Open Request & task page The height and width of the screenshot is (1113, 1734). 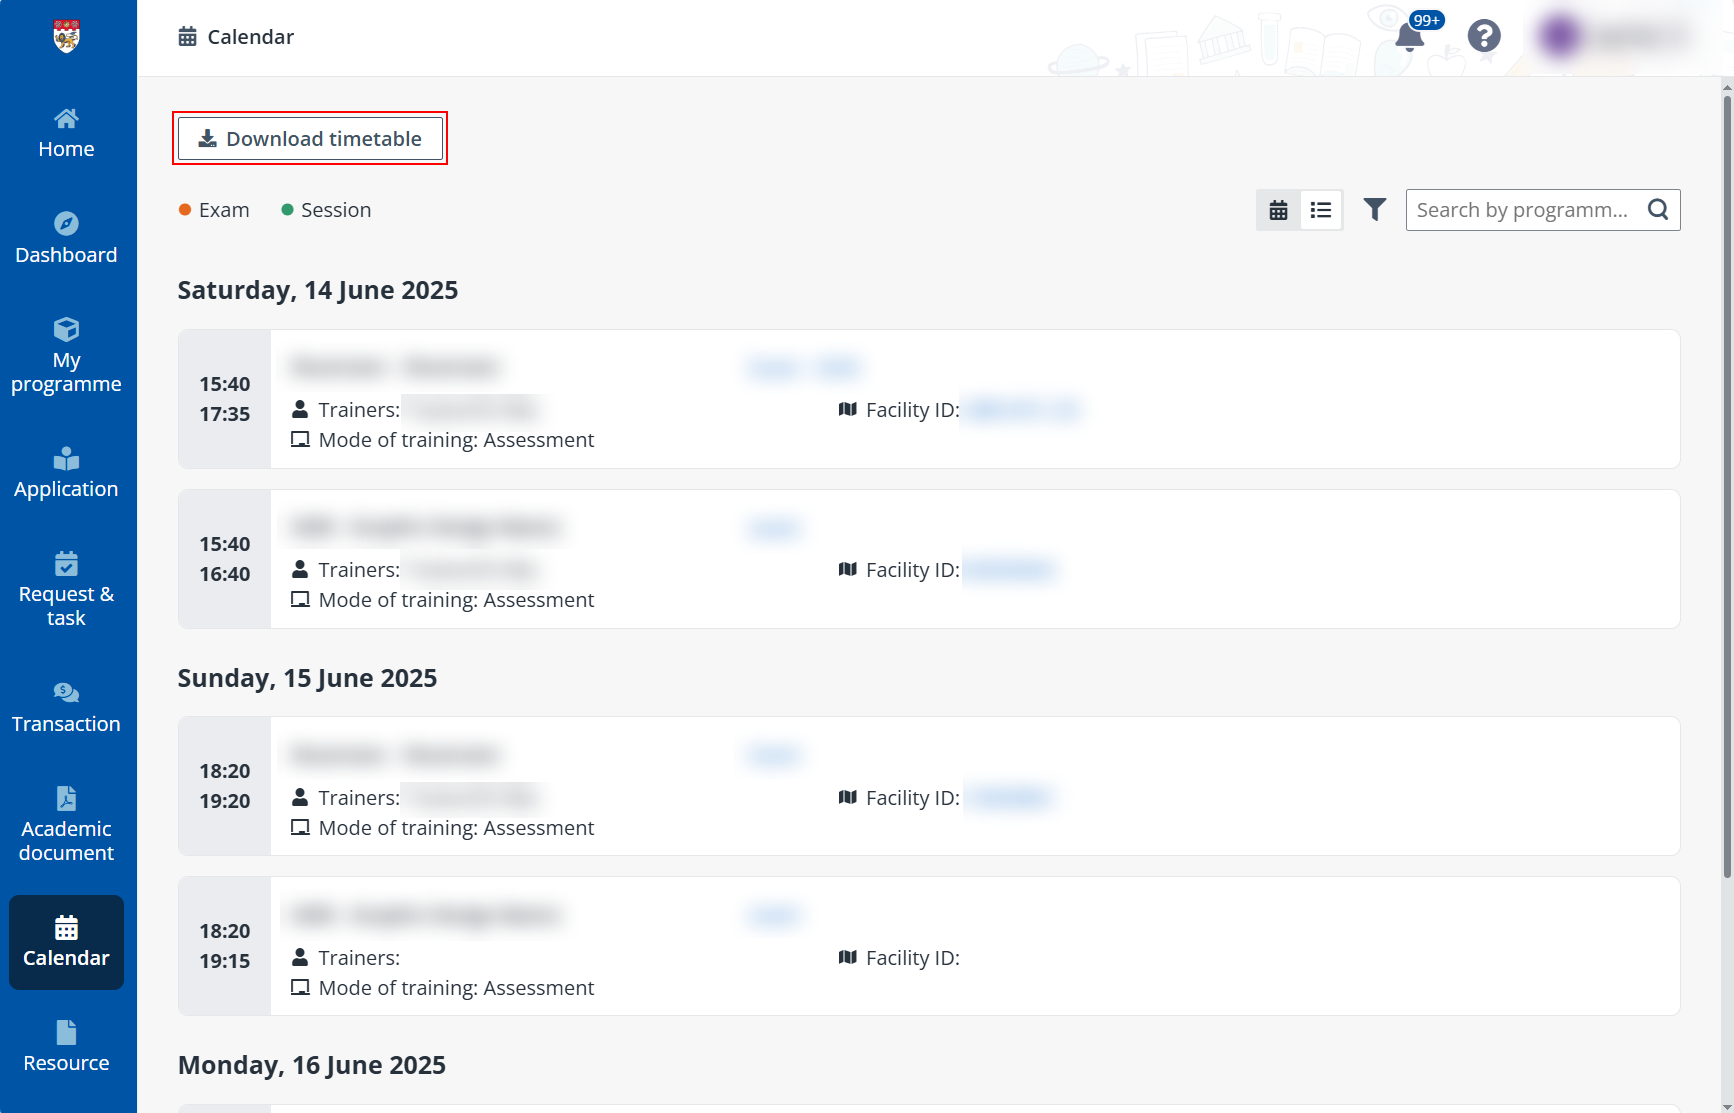point(66,590)
